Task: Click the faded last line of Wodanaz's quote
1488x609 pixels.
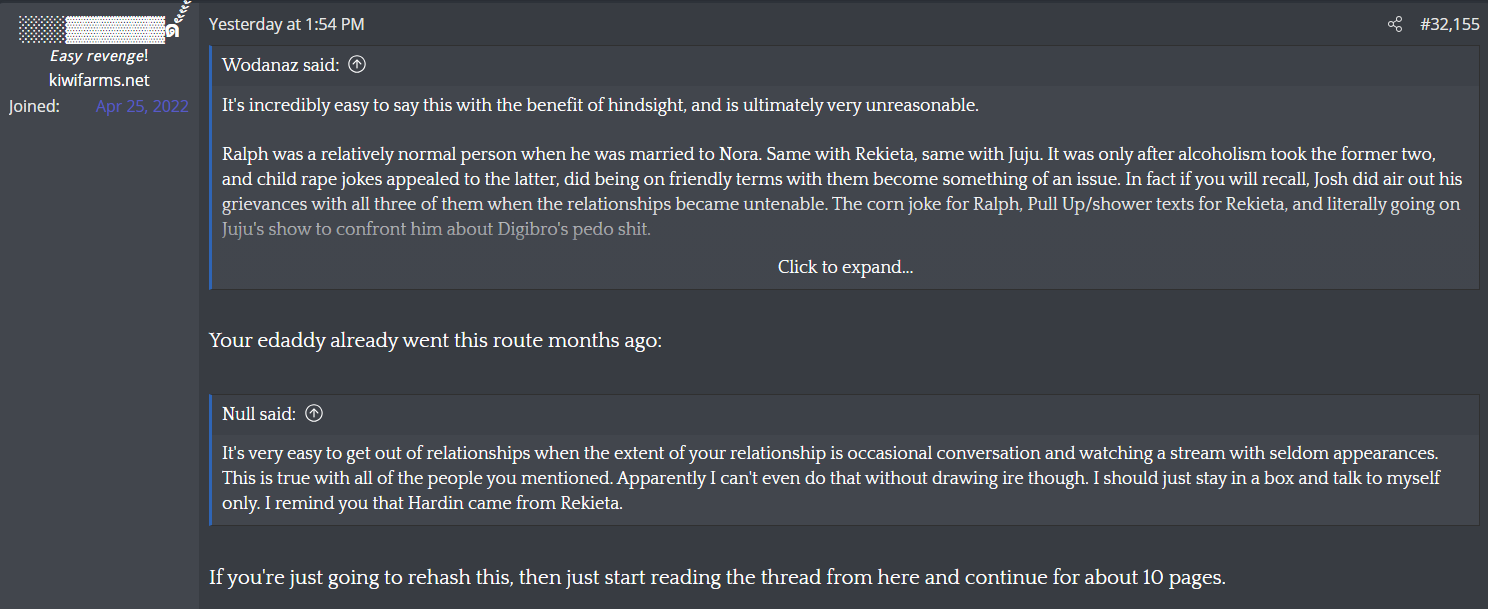Action: tap(436, 229)
